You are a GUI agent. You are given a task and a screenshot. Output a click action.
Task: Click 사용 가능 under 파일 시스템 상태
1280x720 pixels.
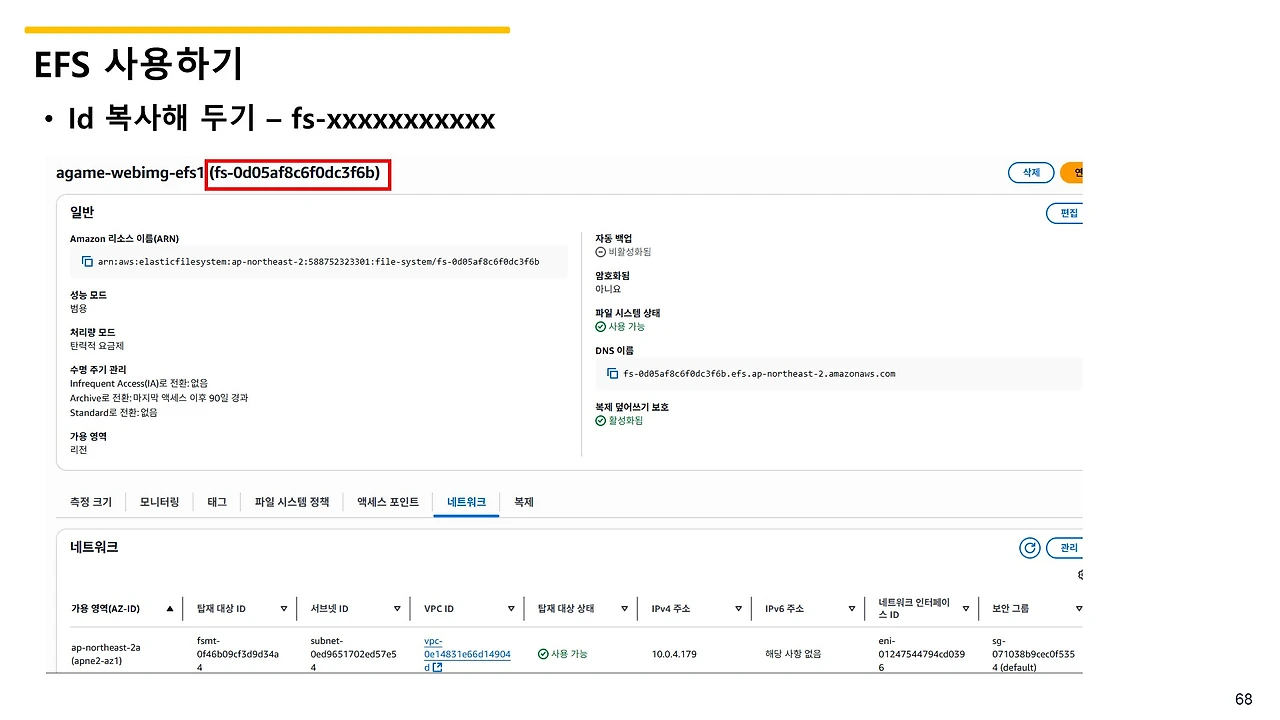tap(627, 327)
